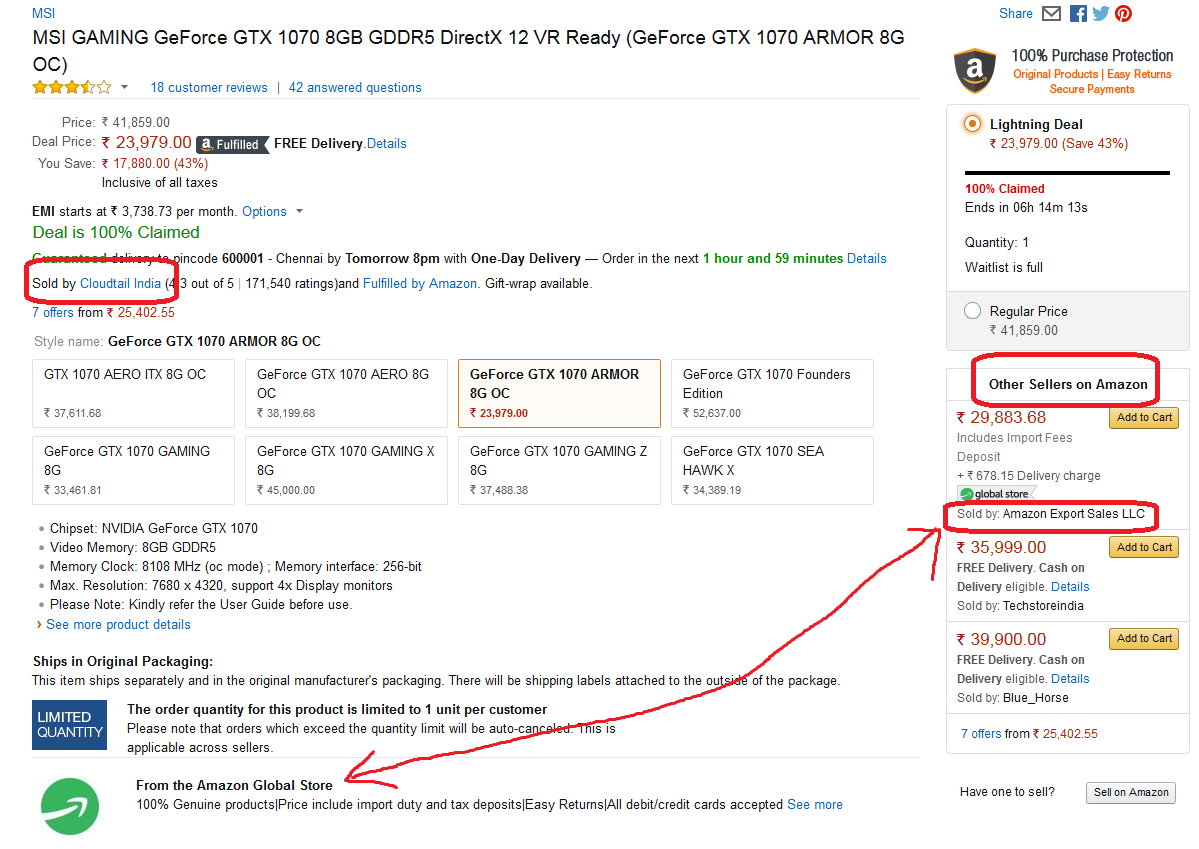Click the Amazon purchase protection shield icon
The height and width of the screenshot is (849, 1199).
click(x=975, y=70)
